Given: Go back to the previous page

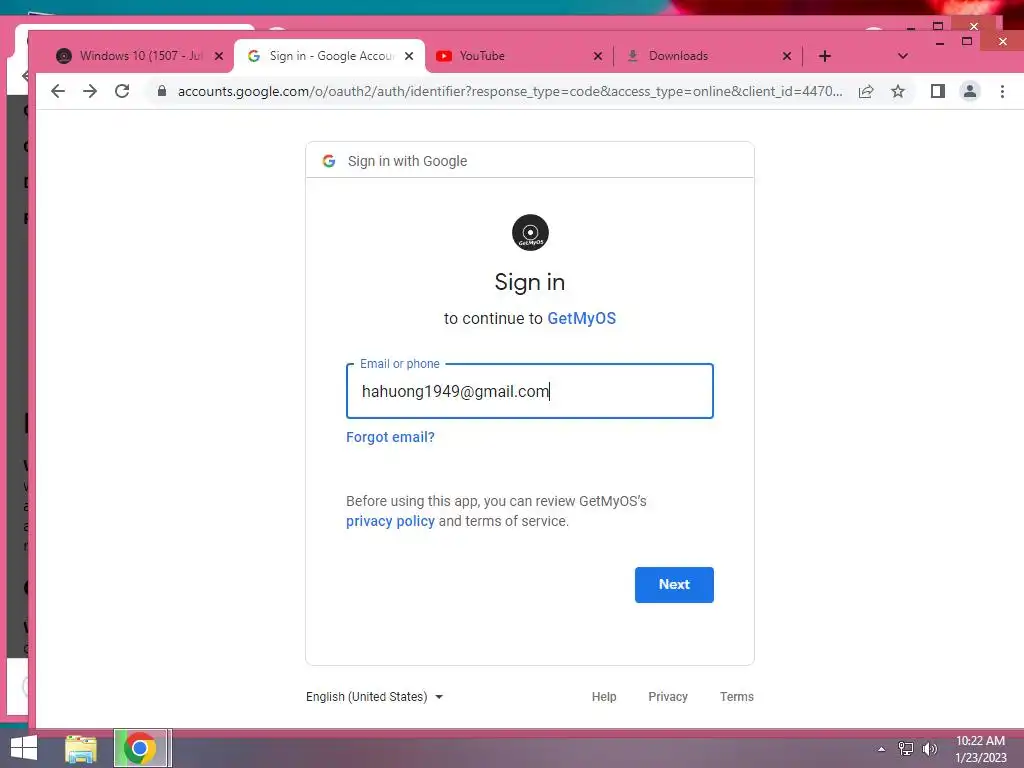Looking at the screenshot, I should tap(58, 91).
